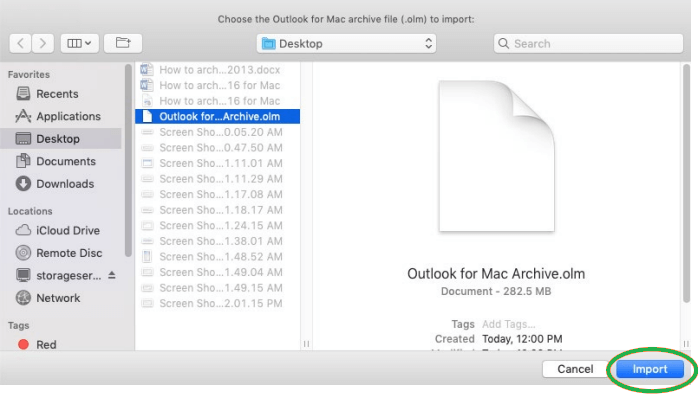Select Screen Sho...1.49.04 AM file

[x=218, y=272]
